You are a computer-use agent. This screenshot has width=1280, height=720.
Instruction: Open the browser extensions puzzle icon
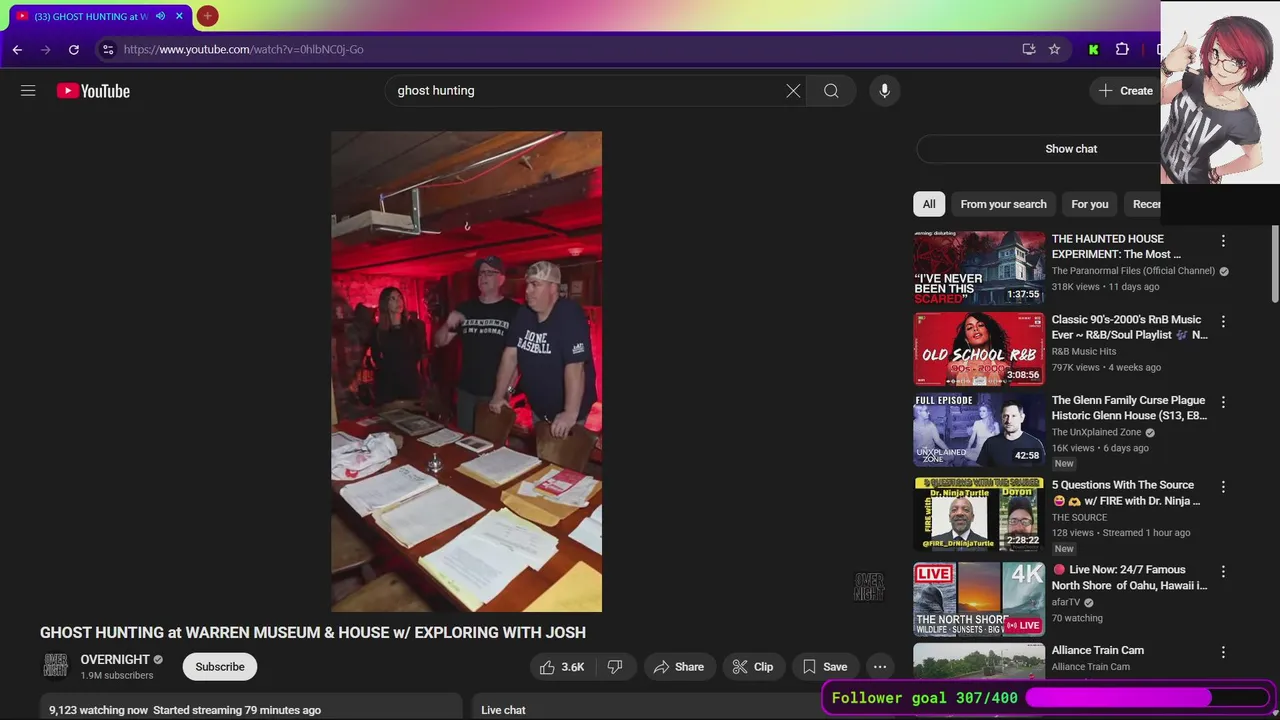point(1122,49)
